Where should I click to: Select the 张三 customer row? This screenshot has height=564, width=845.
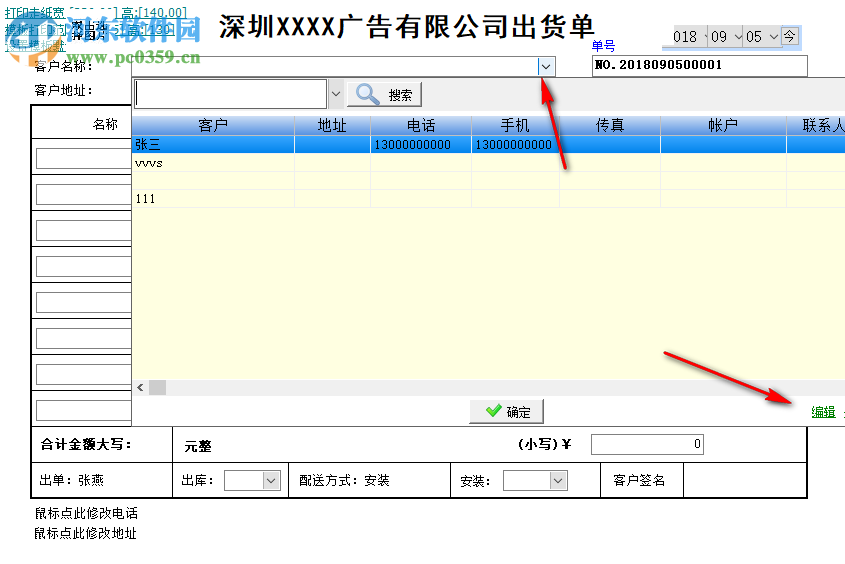[488, 144]
